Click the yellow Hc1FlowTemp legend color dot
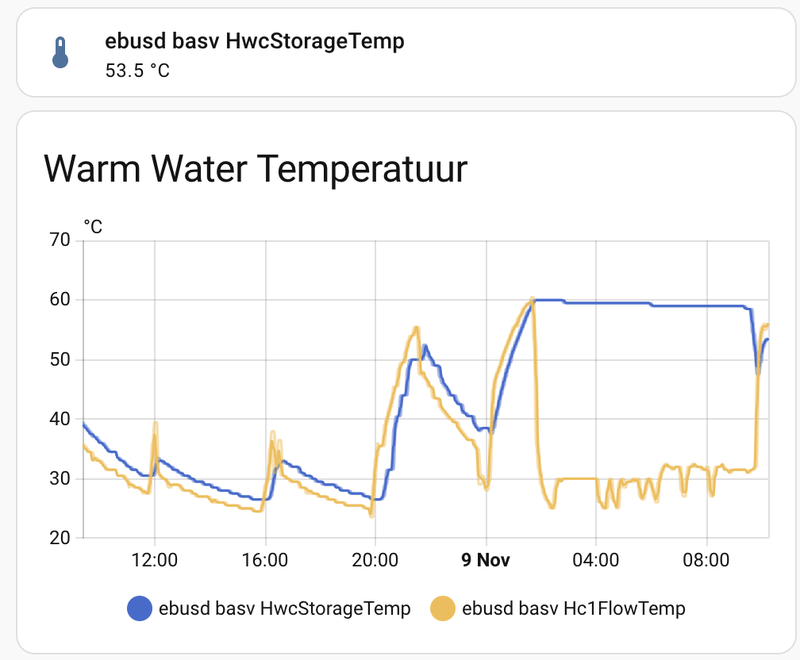The image size is (800, 660). coord(441,607)
